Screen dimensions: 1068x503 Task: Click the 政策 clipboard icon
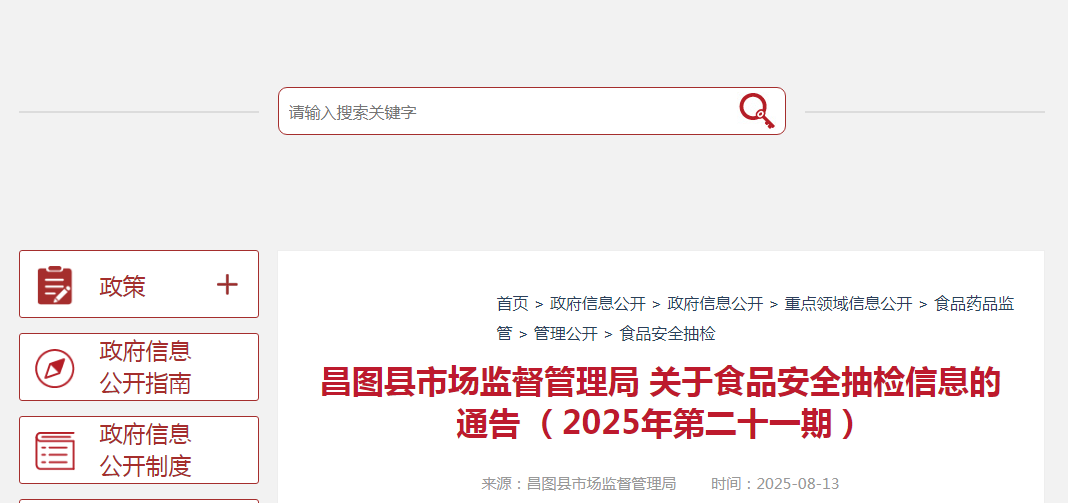pyautogui.click(x=54, y=285)
